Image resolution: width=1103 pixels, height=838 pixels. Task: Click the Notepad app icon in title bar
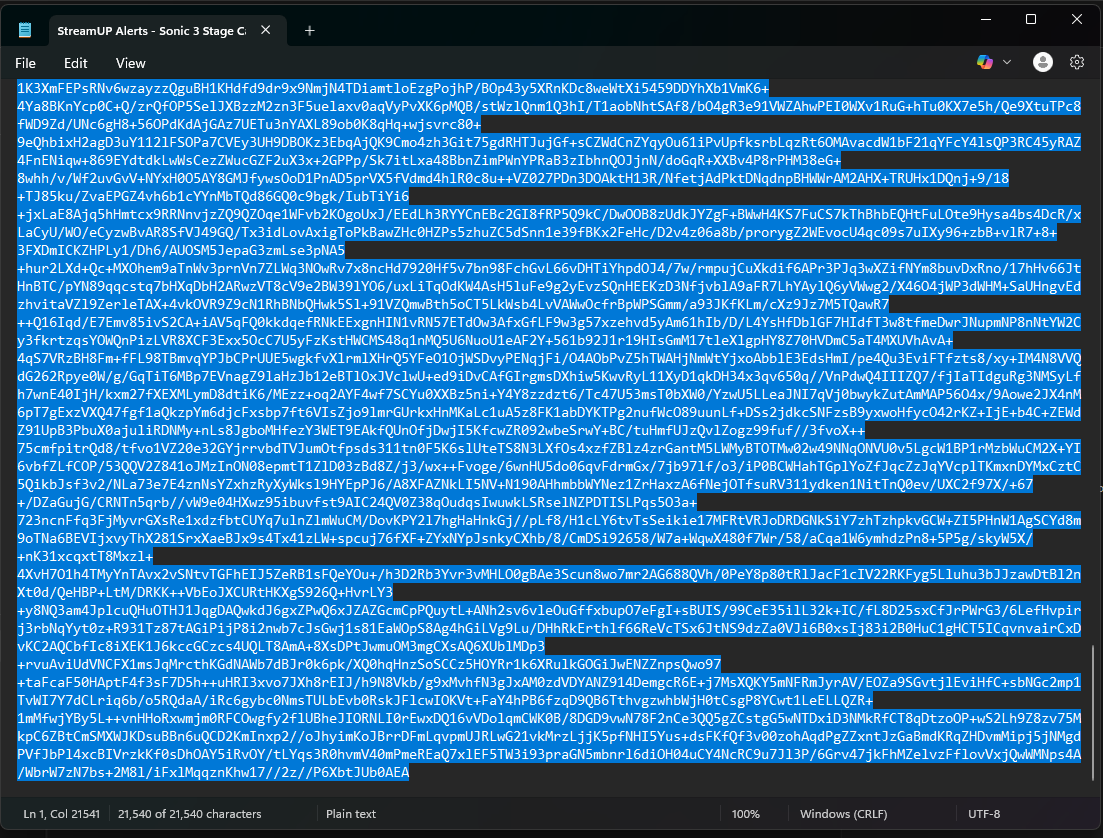pos(25,30)
